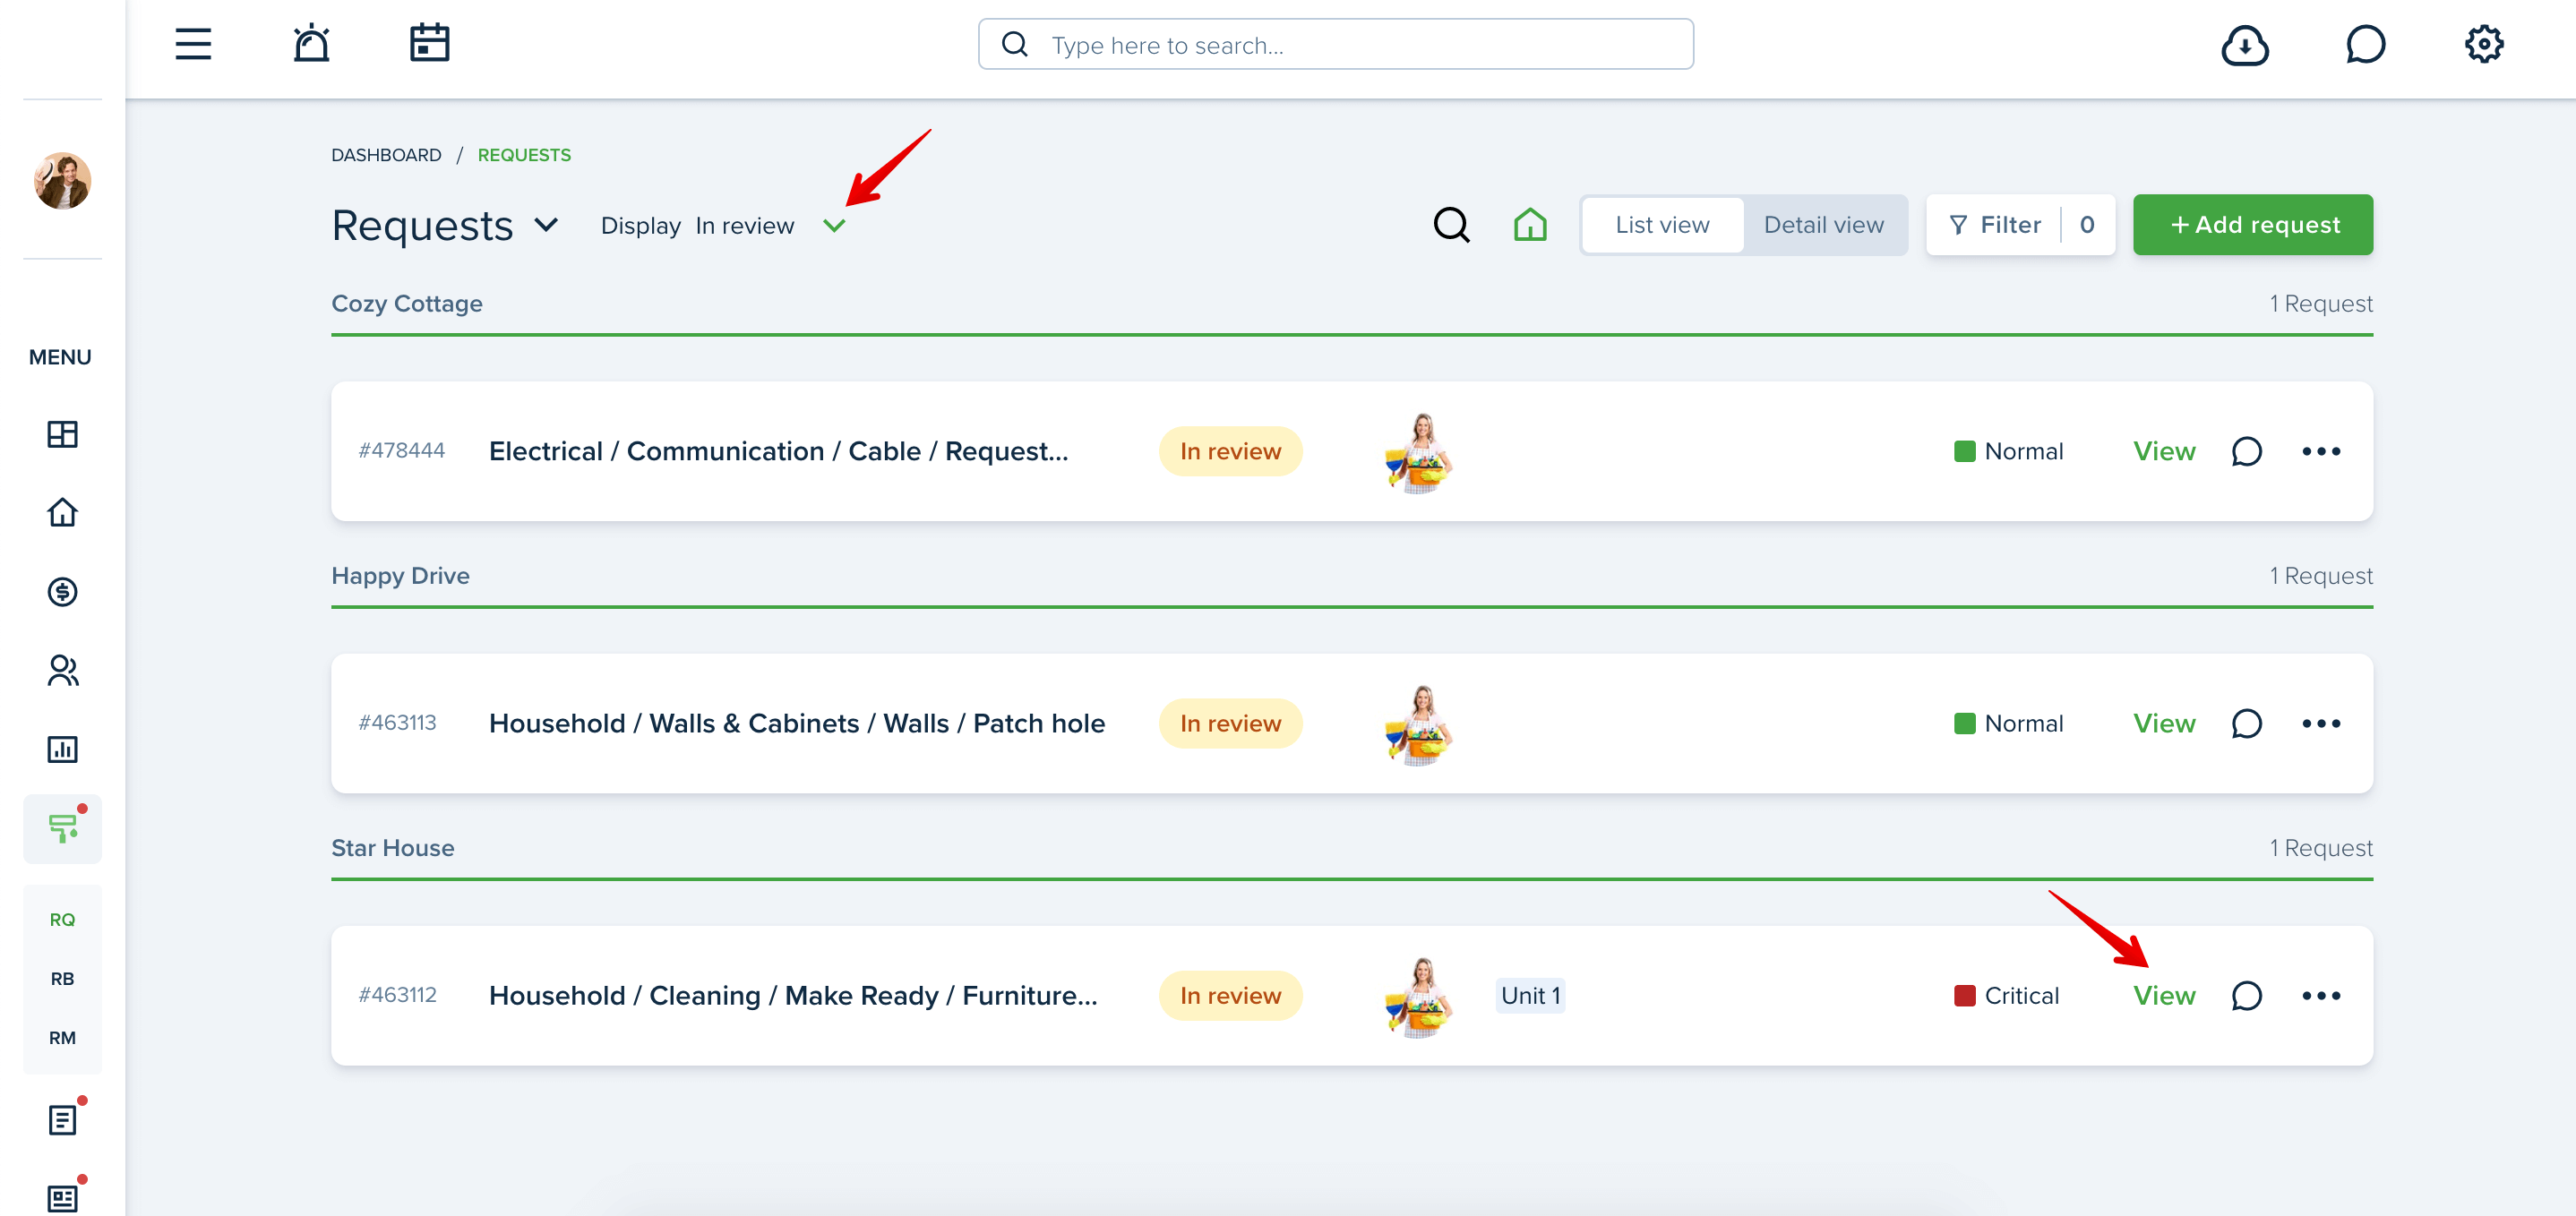The width and height of the screenshot is (2576, 1216).
Task: Click request number #463112
Action: 397,994
